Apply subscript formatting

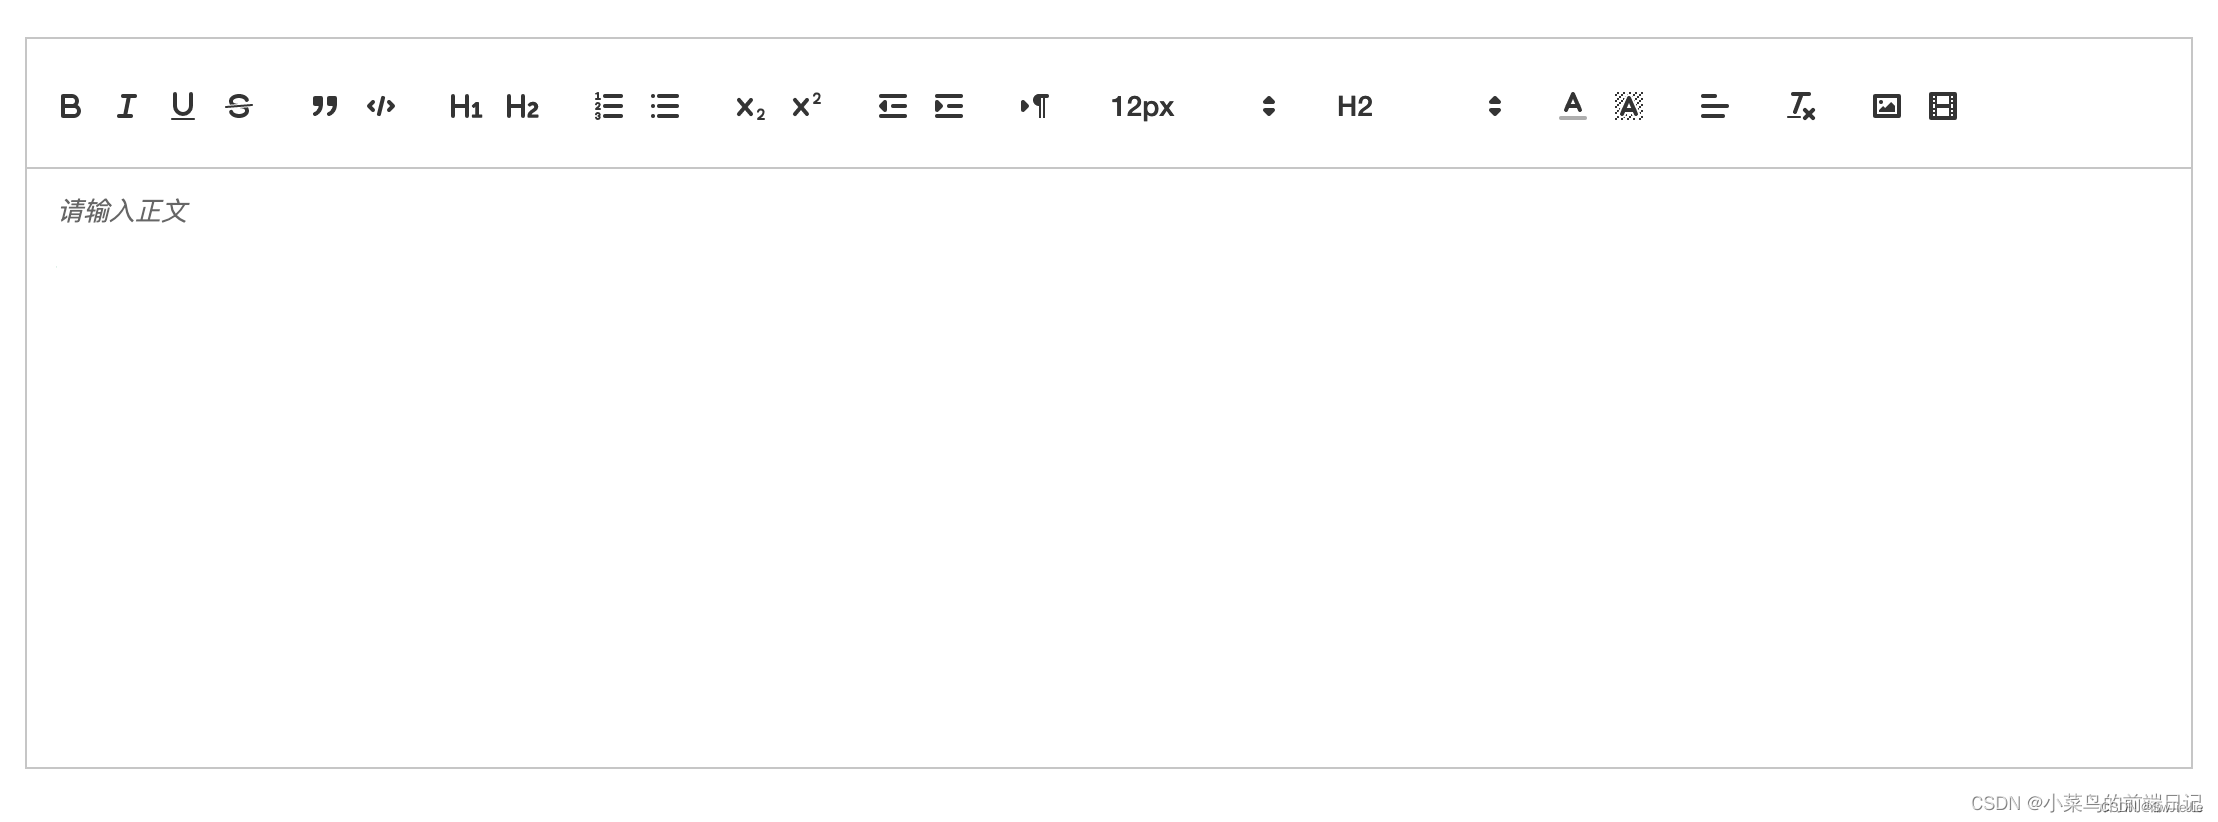point(750,106)
